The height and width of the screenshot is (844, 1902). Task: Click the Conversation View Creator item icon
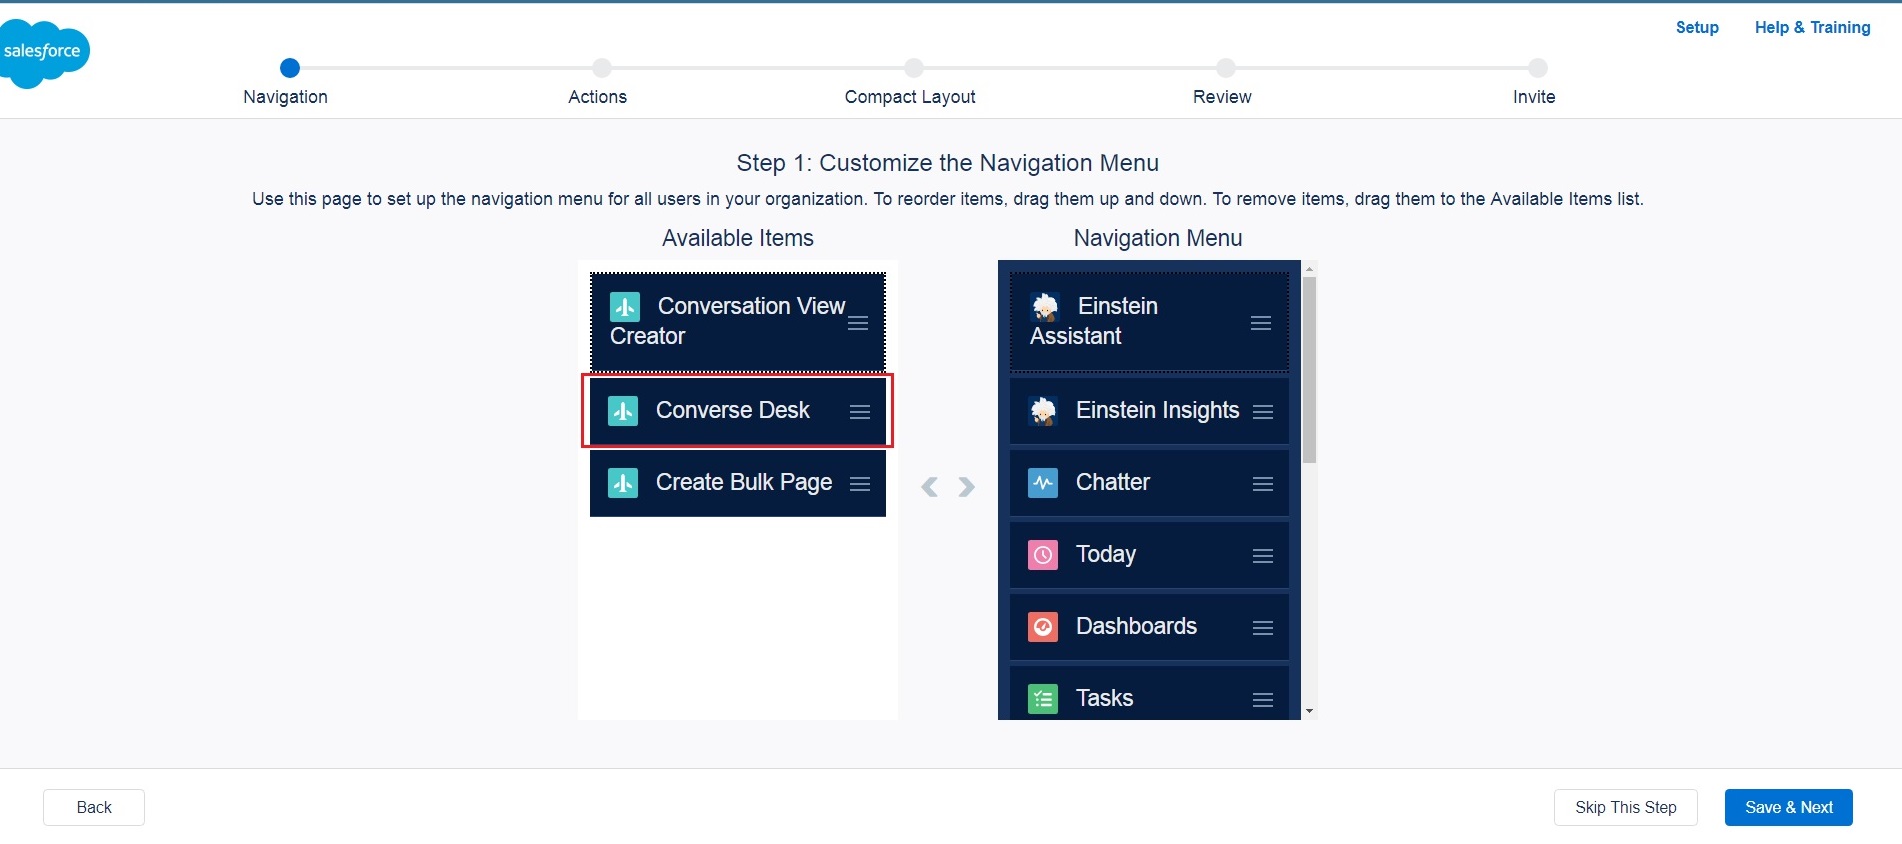625,306
